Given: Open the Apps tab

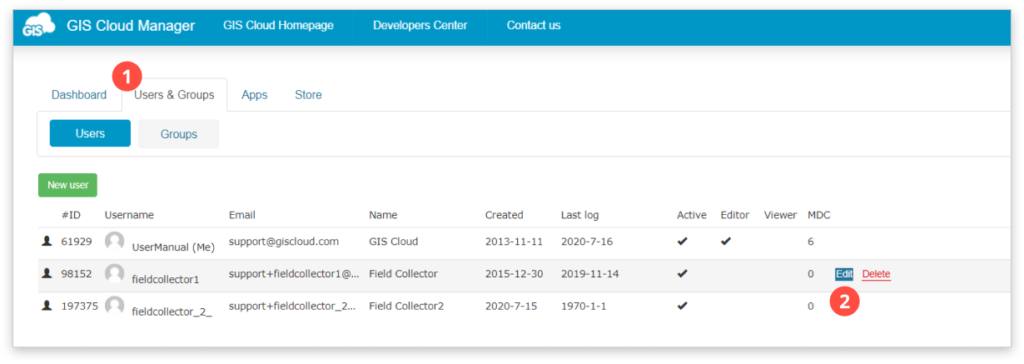Looking at the screenshot, I should pyautogui.click(x=255, y=95).
